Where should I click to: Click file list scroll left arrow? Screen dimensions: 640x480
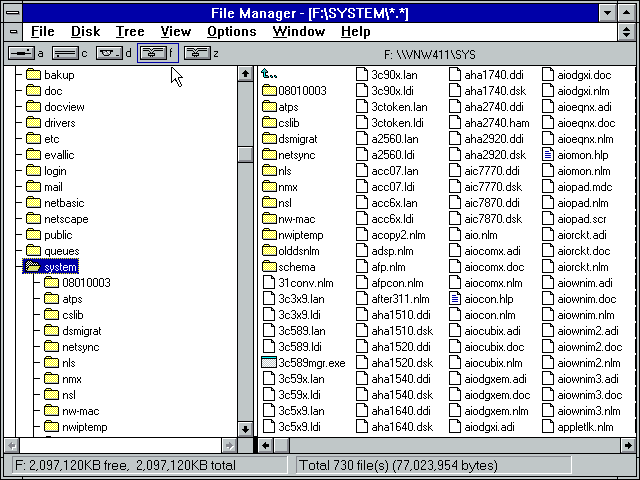(266, 445)
